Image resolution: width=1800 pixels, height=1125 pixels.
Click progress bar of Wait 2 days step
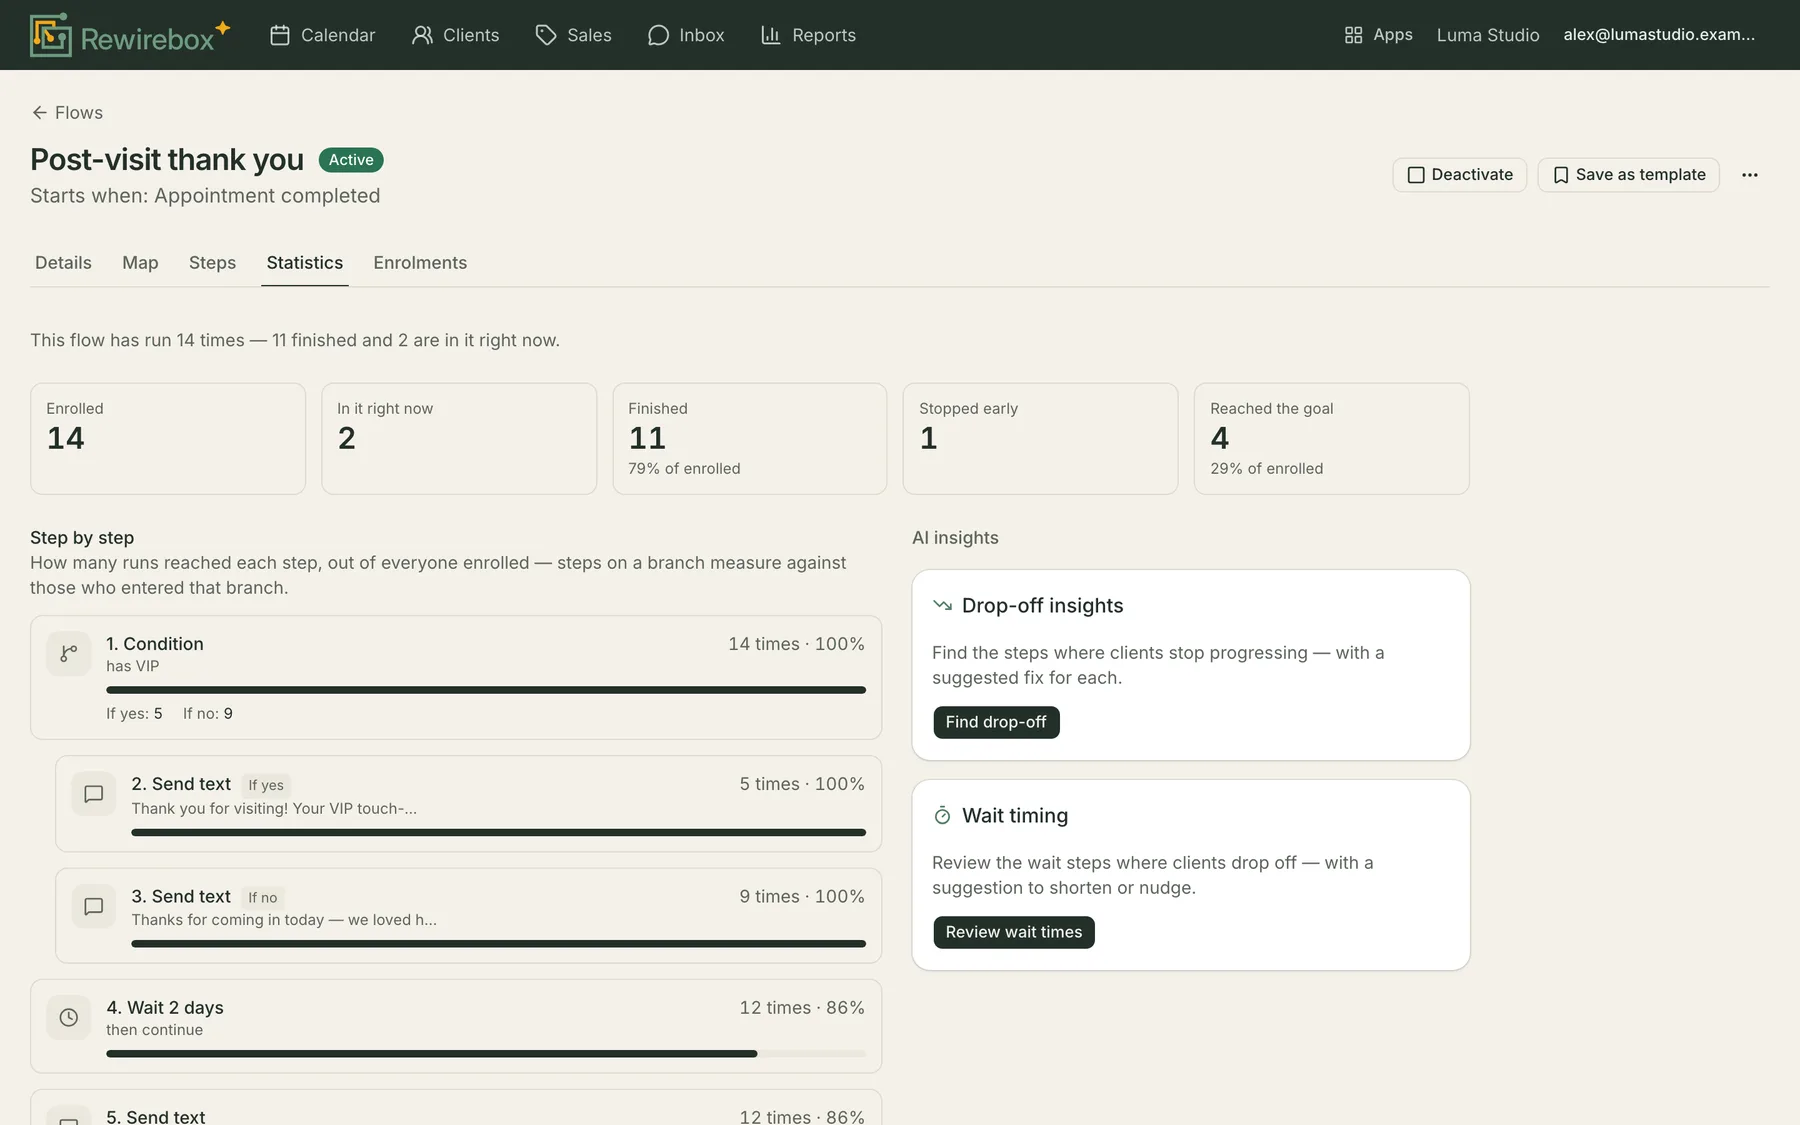pos(486,1054)
